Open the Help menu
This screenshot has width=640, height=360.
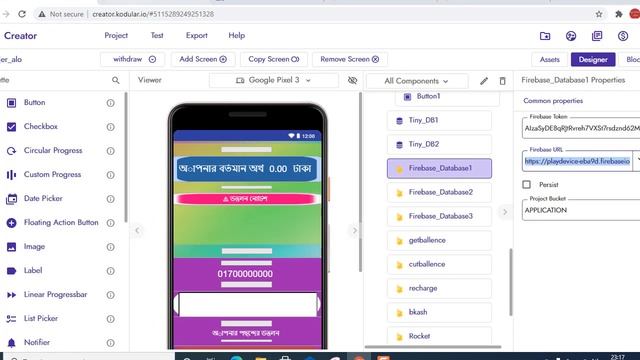(237, 36)
